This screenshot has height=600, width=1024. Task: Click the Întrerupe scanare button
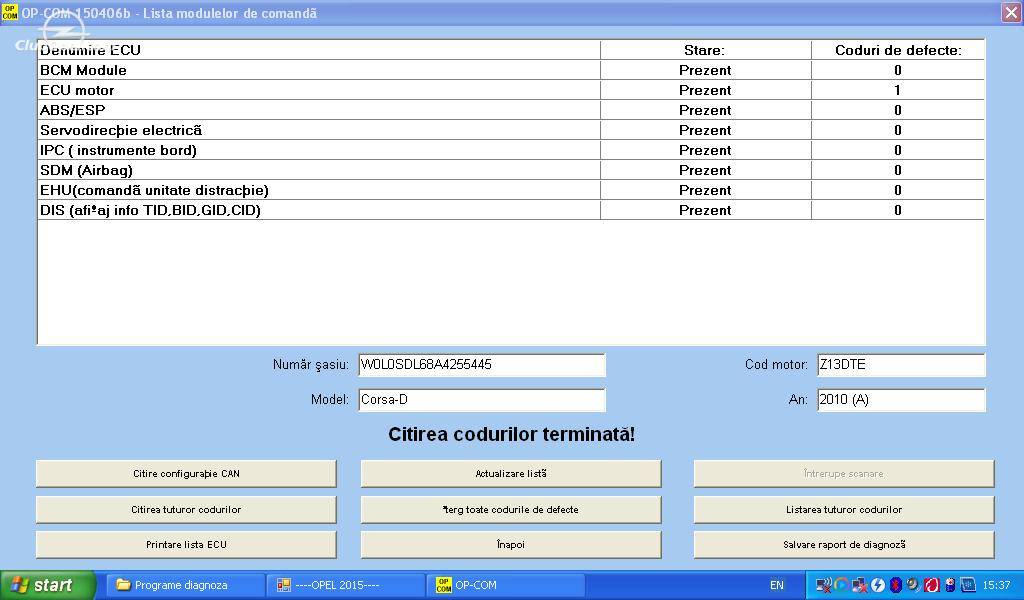click(x=844, y=473)
